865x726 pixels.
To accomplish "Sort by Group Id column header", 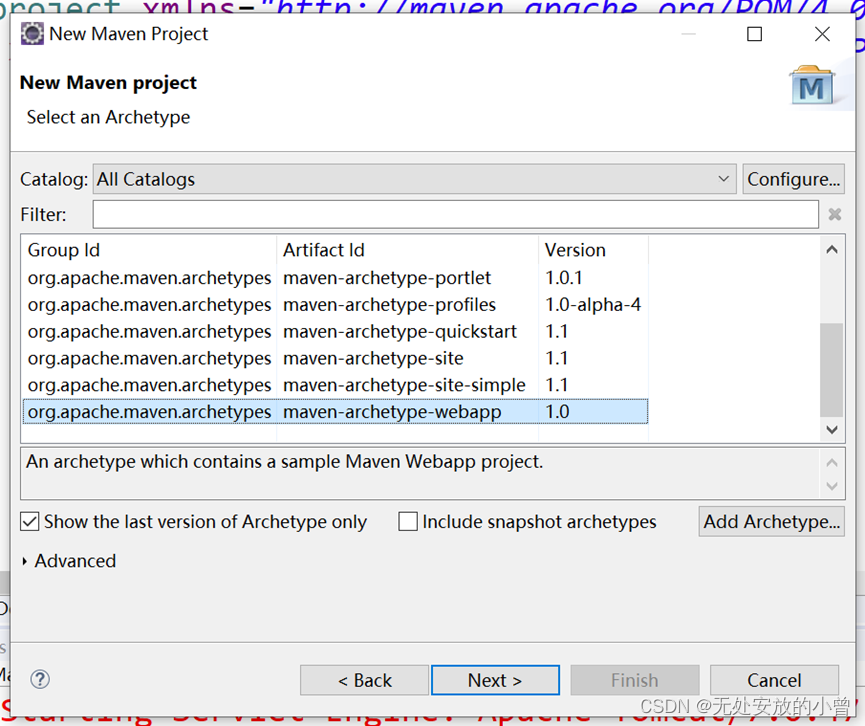I will 149,250.
